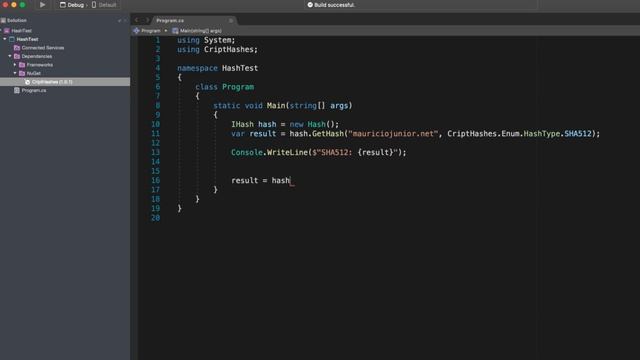Click the Frameworks folder icon
This screenshot has height=360, width=640.
pos(22,65)
